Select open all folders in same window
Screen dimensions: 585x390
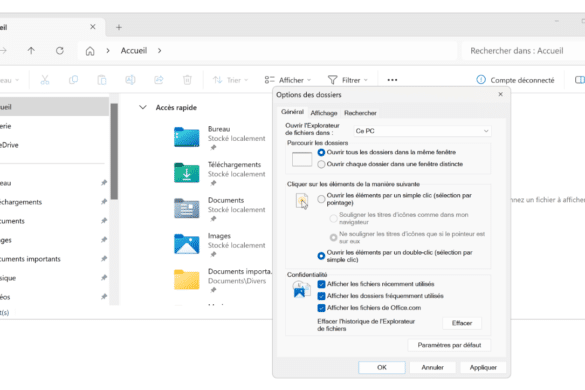[387, 152]
